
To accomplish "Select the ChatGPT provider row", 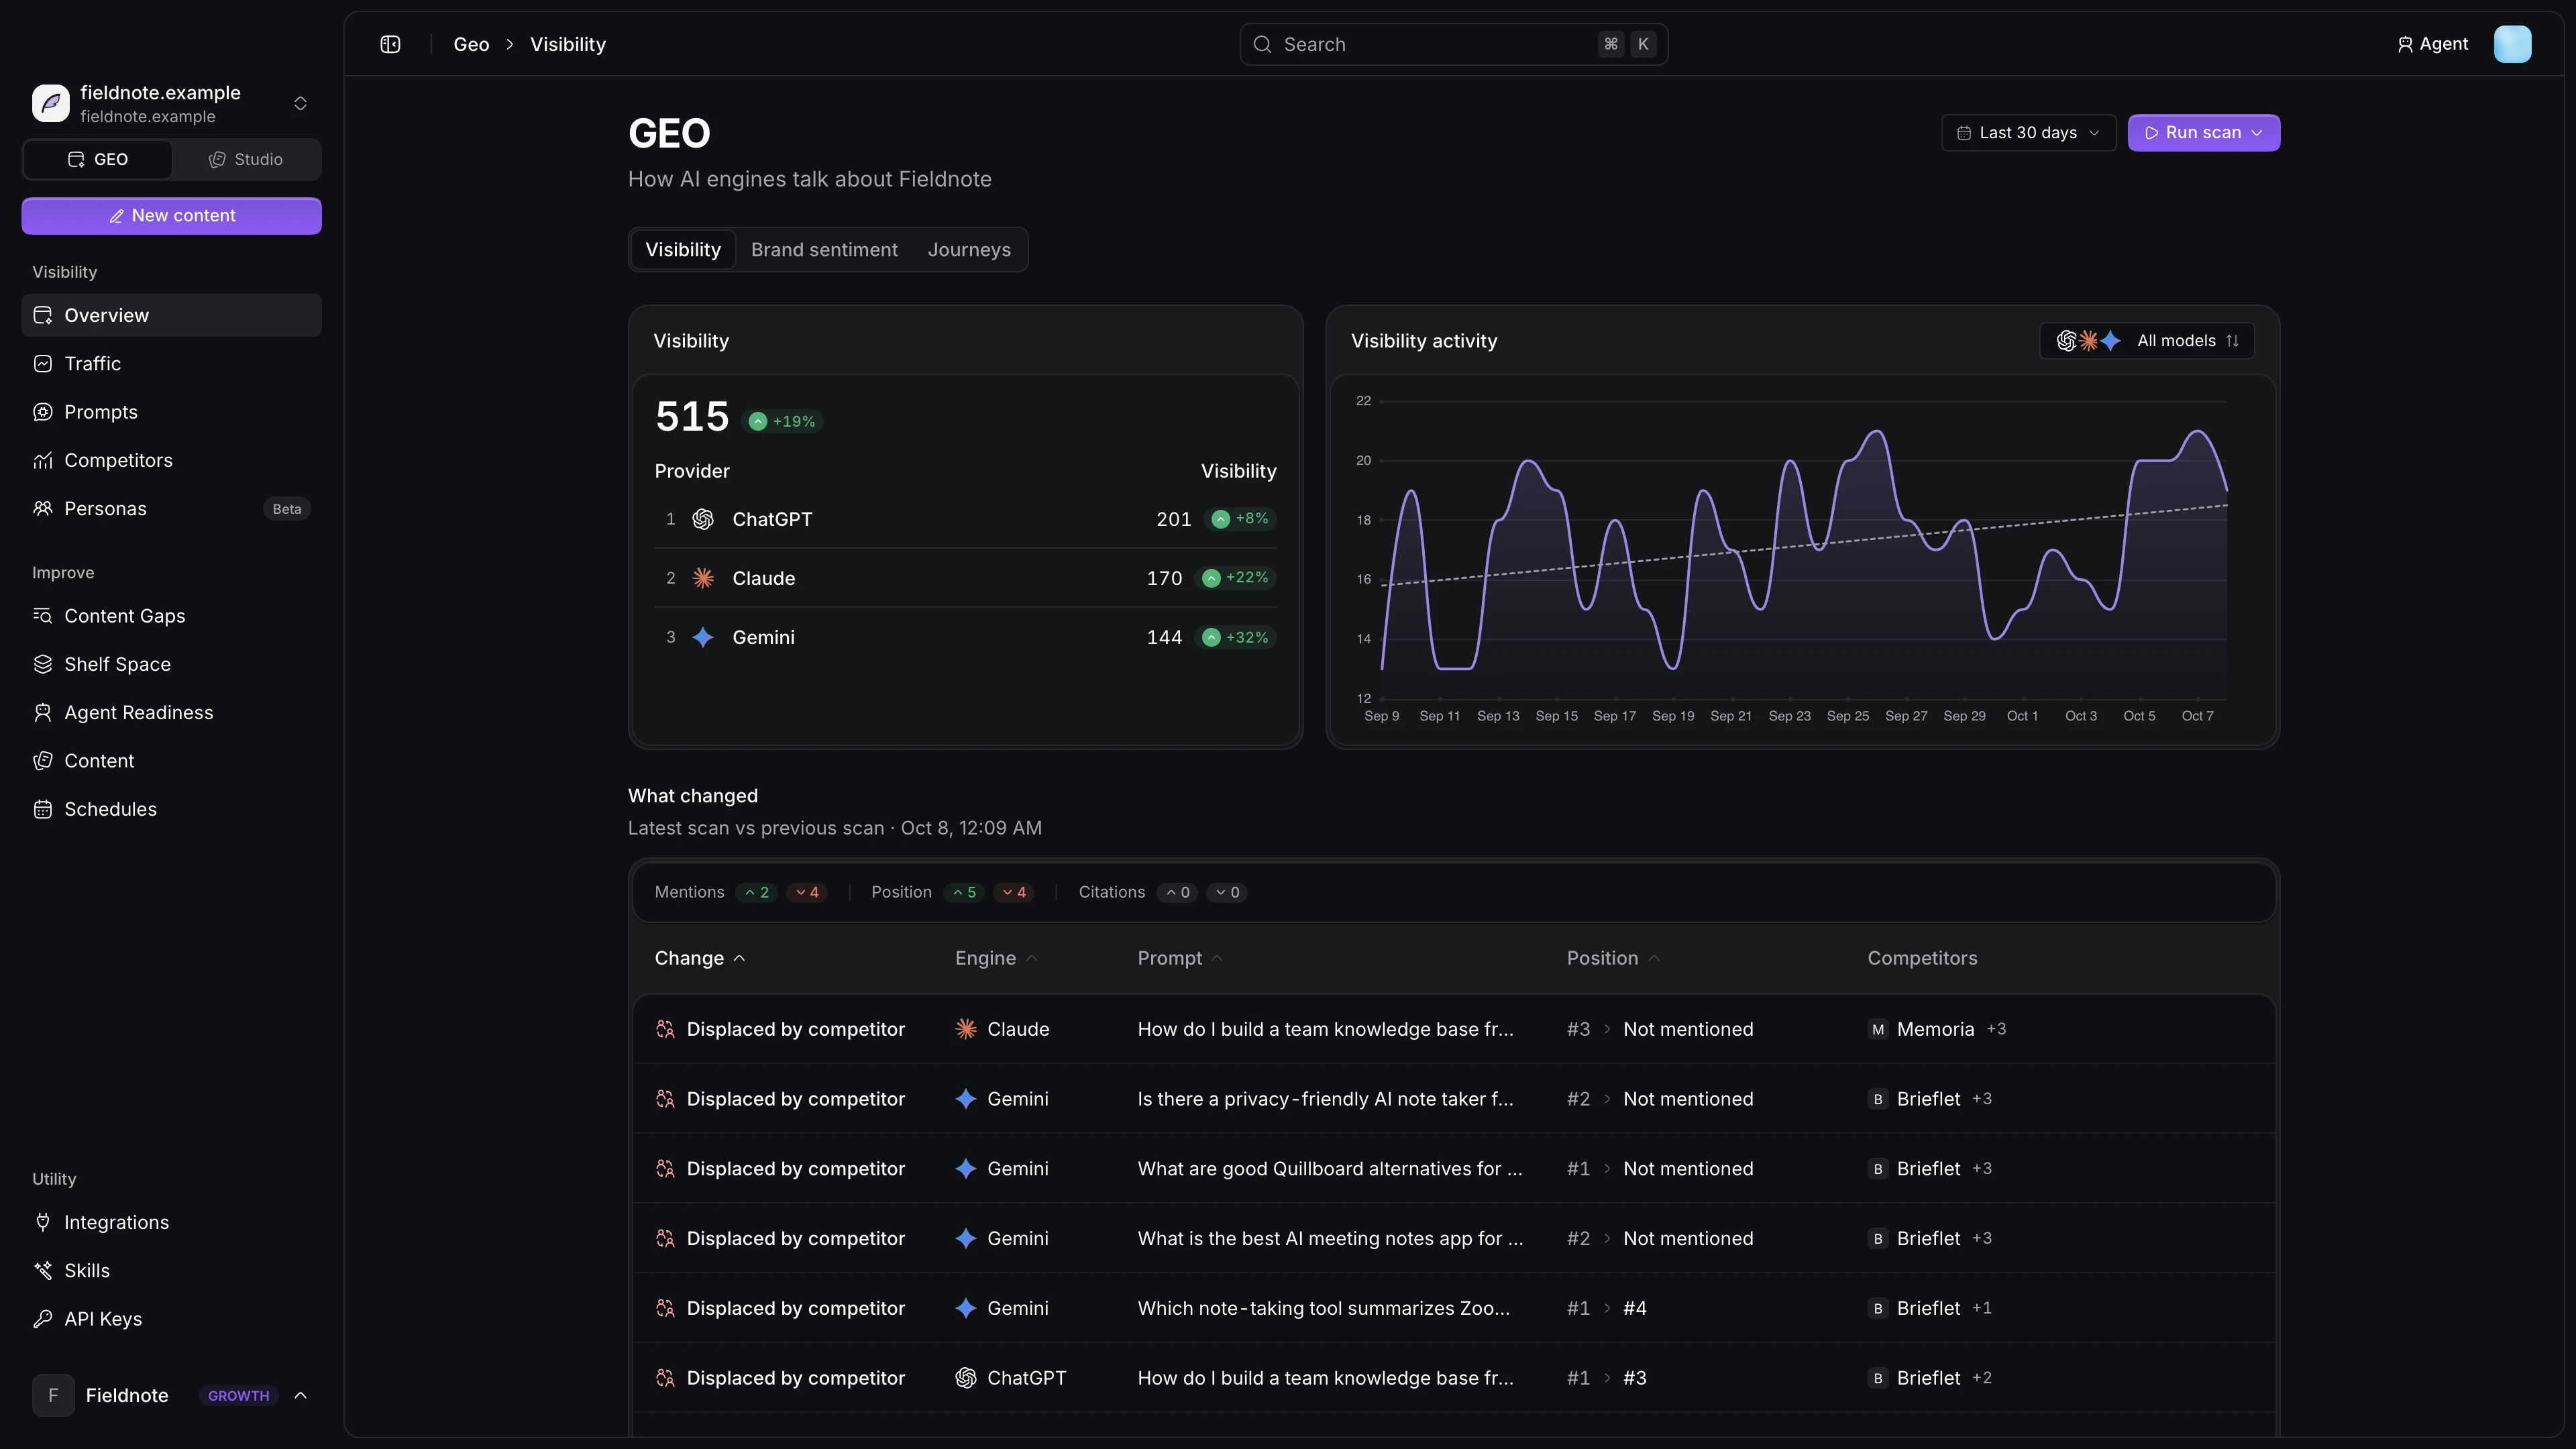I will click(x=965, y=519).
